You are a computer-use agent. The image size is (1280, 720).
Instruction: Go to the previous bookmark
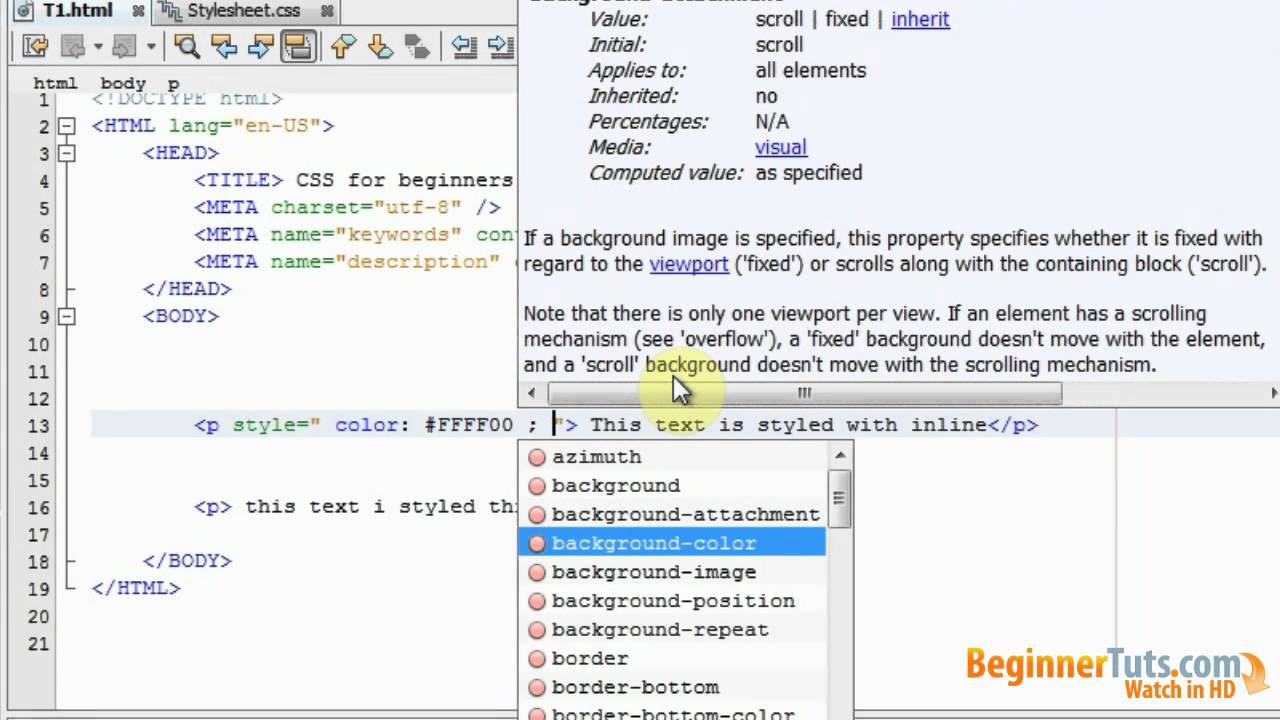click(x=343, y=46)
